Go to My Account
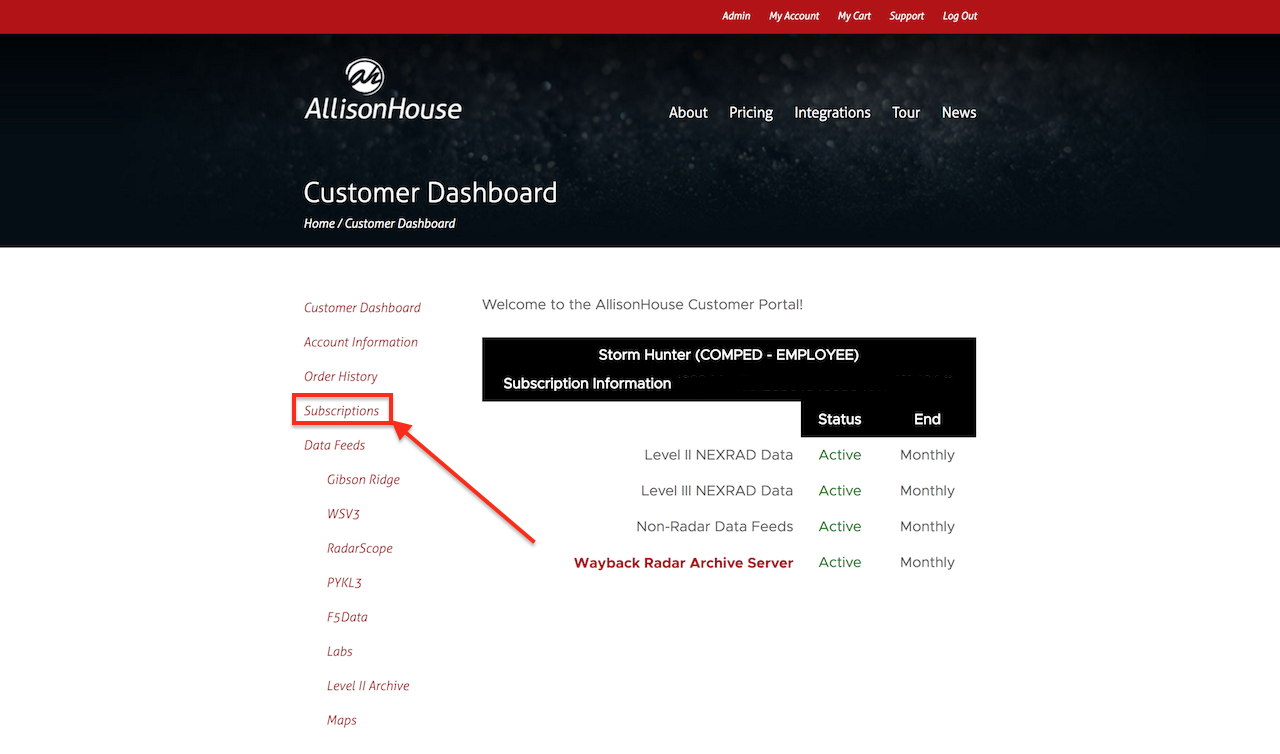The height and width of the screenshot is (754, 1280). click(794, 16)
